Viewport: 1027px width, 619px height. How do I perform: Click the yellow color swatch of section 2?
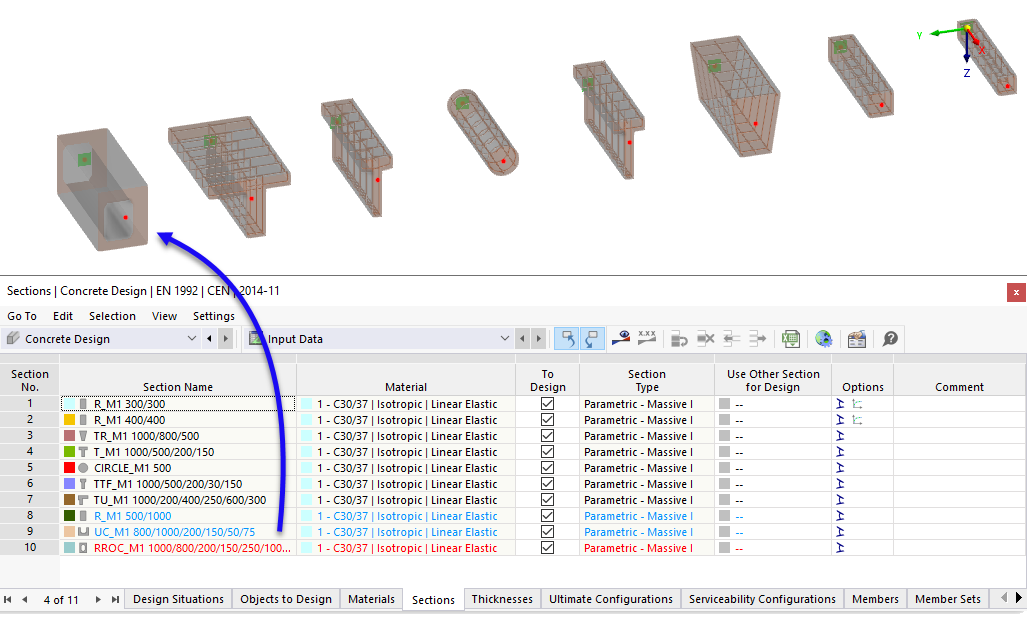click(69, 420)
